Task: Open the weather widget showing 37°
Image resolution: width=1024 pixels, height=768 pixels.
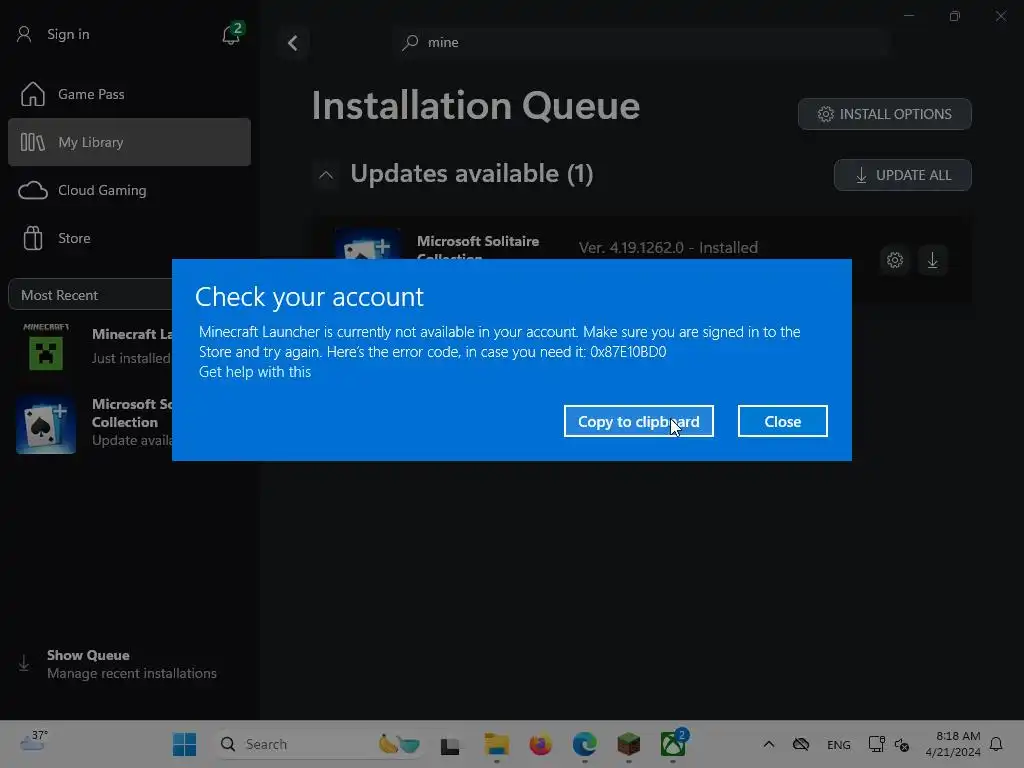Action: click(34, 742)
